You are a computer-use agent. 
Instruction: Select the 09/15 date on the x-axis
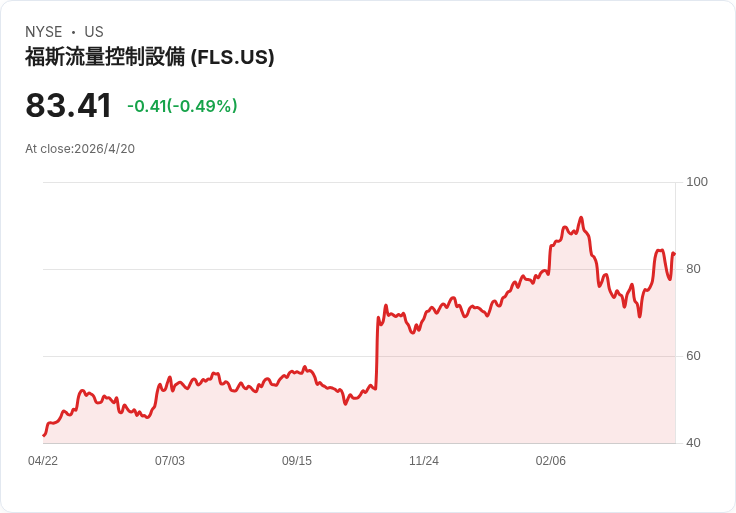coord(297,461)
